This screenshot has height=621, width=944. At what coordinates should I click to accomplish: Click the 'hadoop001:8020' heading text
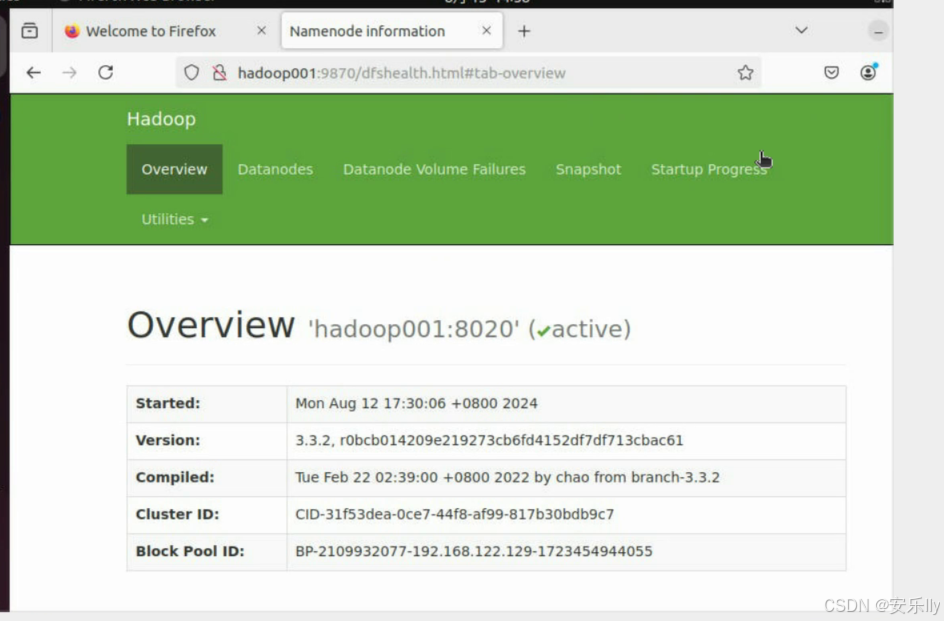[x=413, y=329]
